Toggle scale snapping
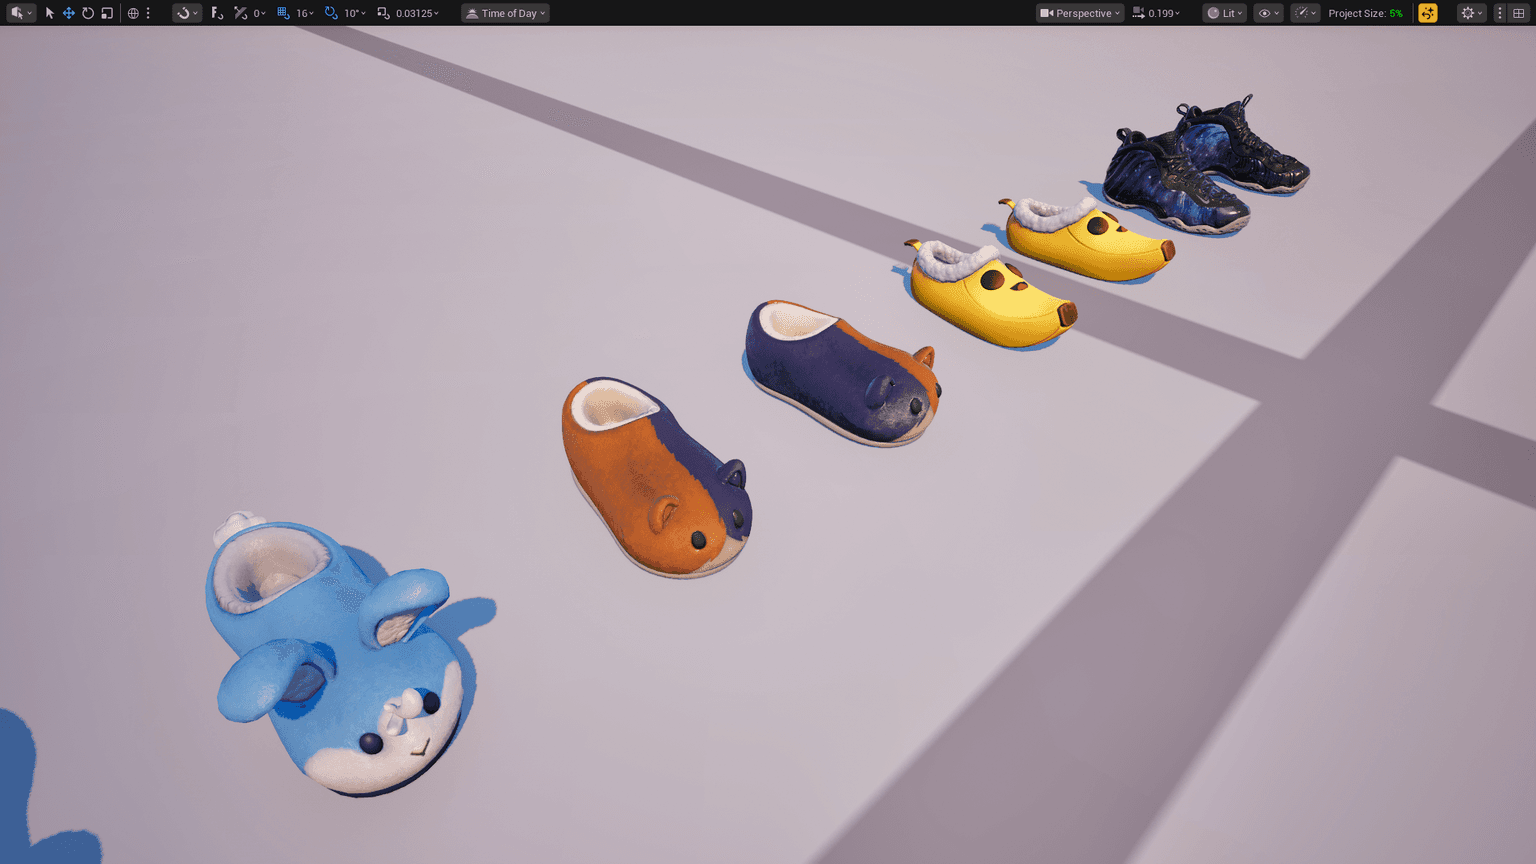 point(383,13)
